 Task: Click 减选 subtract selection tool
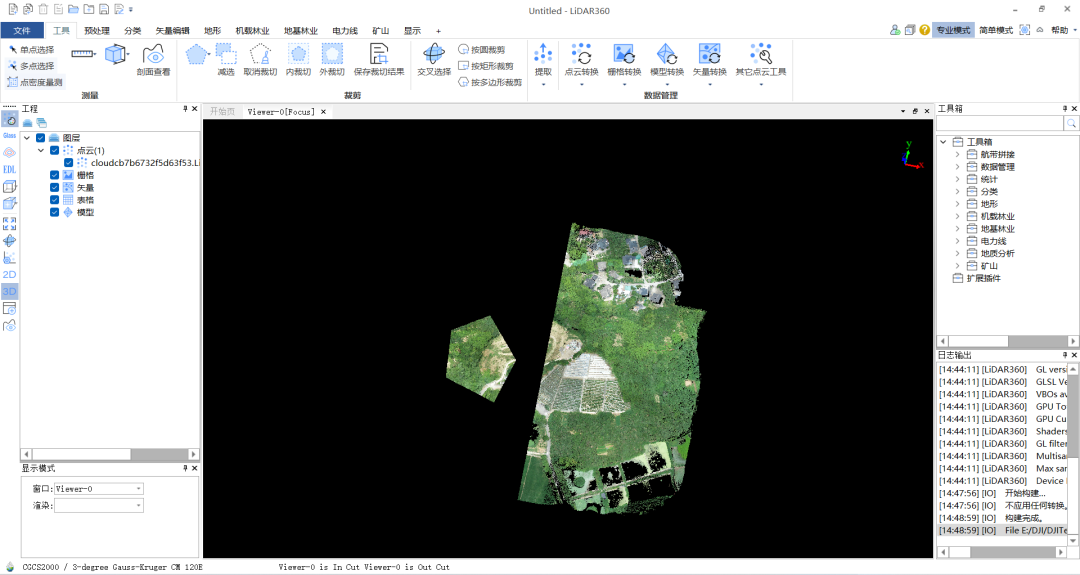point(226,60)
